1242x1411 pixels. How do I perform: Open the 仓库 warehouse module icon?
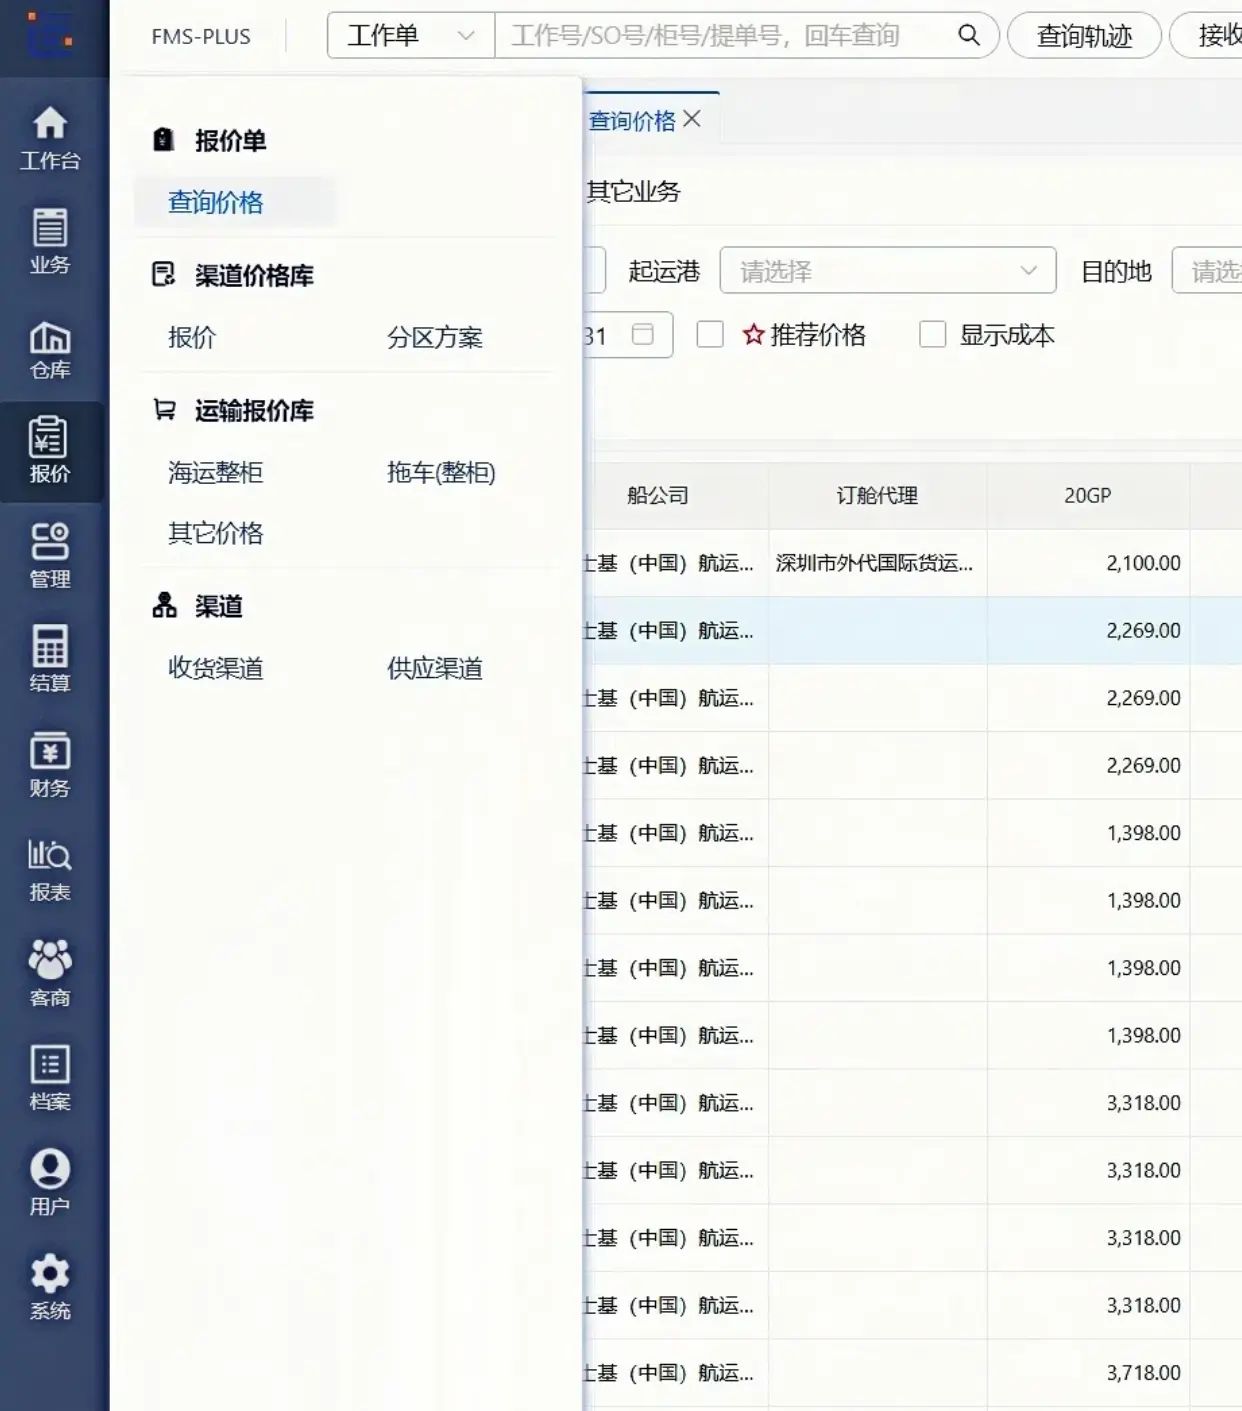[51, 349]
